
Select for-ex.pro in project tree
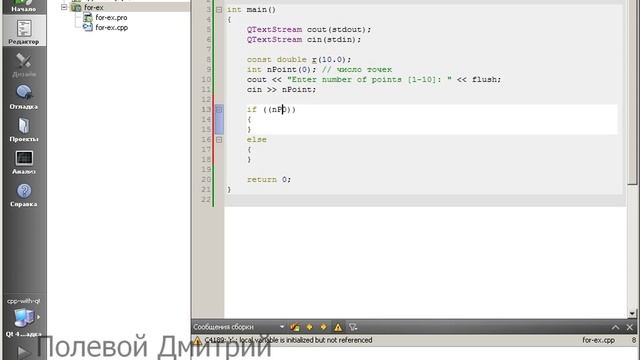click(111, 18)
